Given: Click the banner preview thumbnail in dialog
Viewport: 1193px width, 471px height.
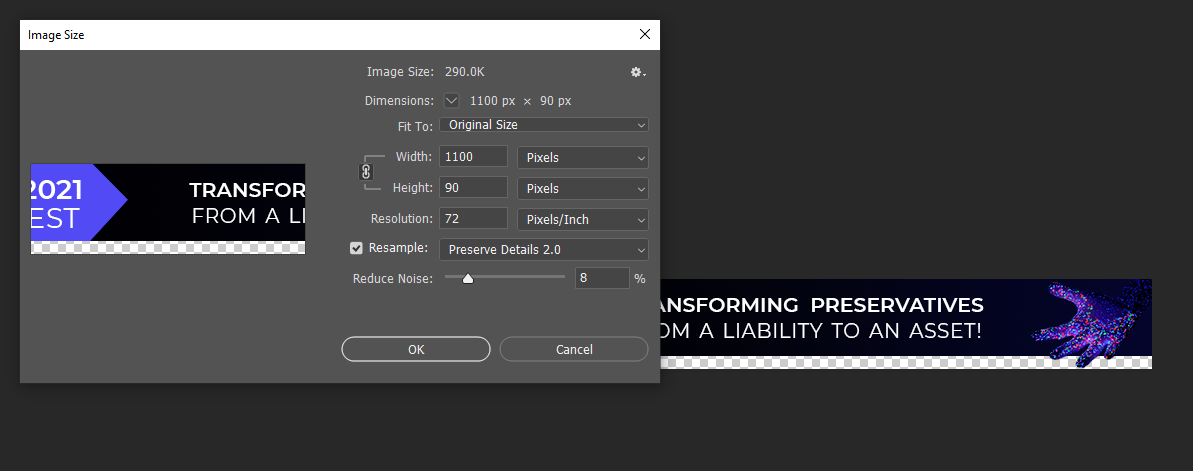Looking at the screenshot, I should pyautogui.click(x=168, y=208).
